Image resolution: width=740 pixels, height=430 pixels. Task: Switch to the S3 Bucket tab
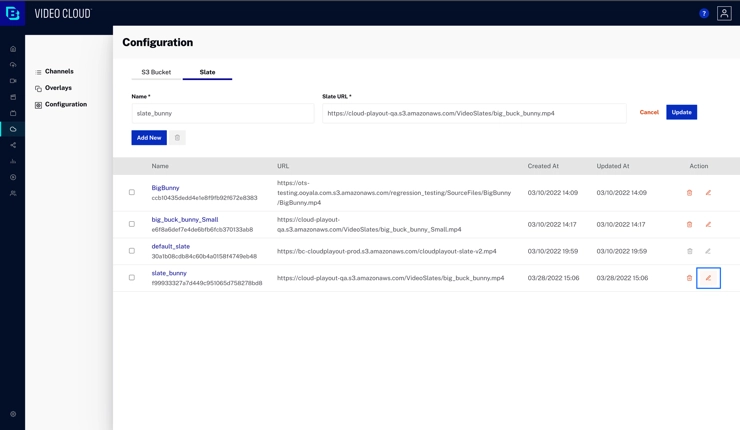(156, 72)
